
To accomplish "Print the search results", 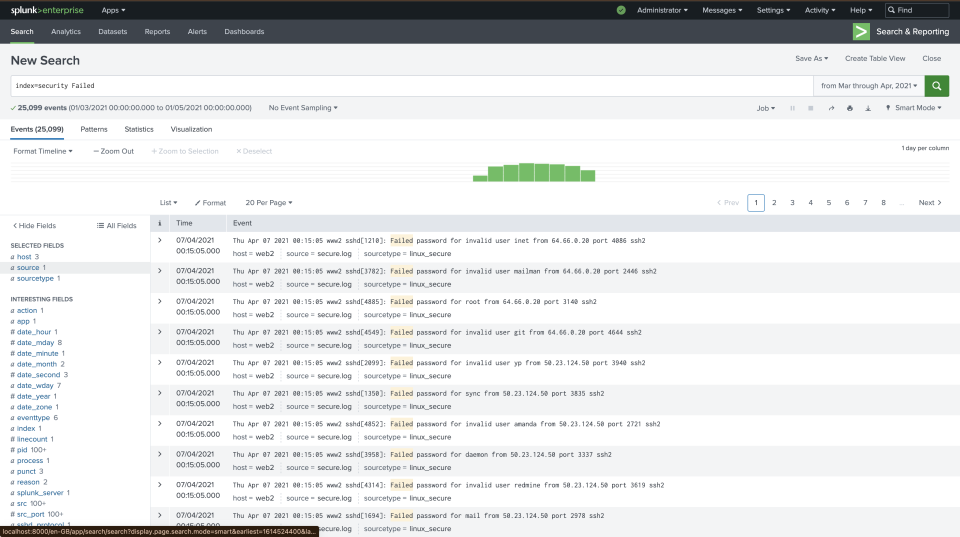I will pyautogui.click(x=849, y=108).
